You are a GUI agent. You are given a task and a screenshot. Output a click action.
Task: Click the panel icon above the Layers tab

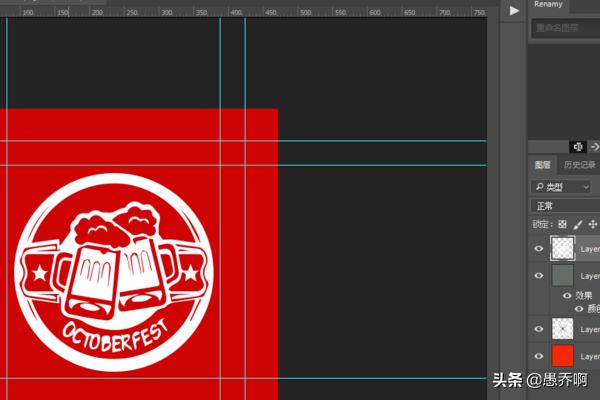pos(577,147)
